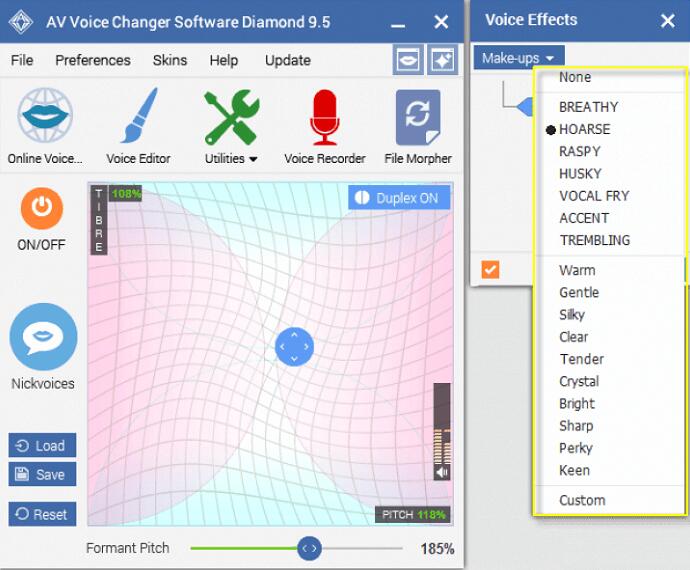Click the Load button
The image size is (690, 570).
(42, 445)
